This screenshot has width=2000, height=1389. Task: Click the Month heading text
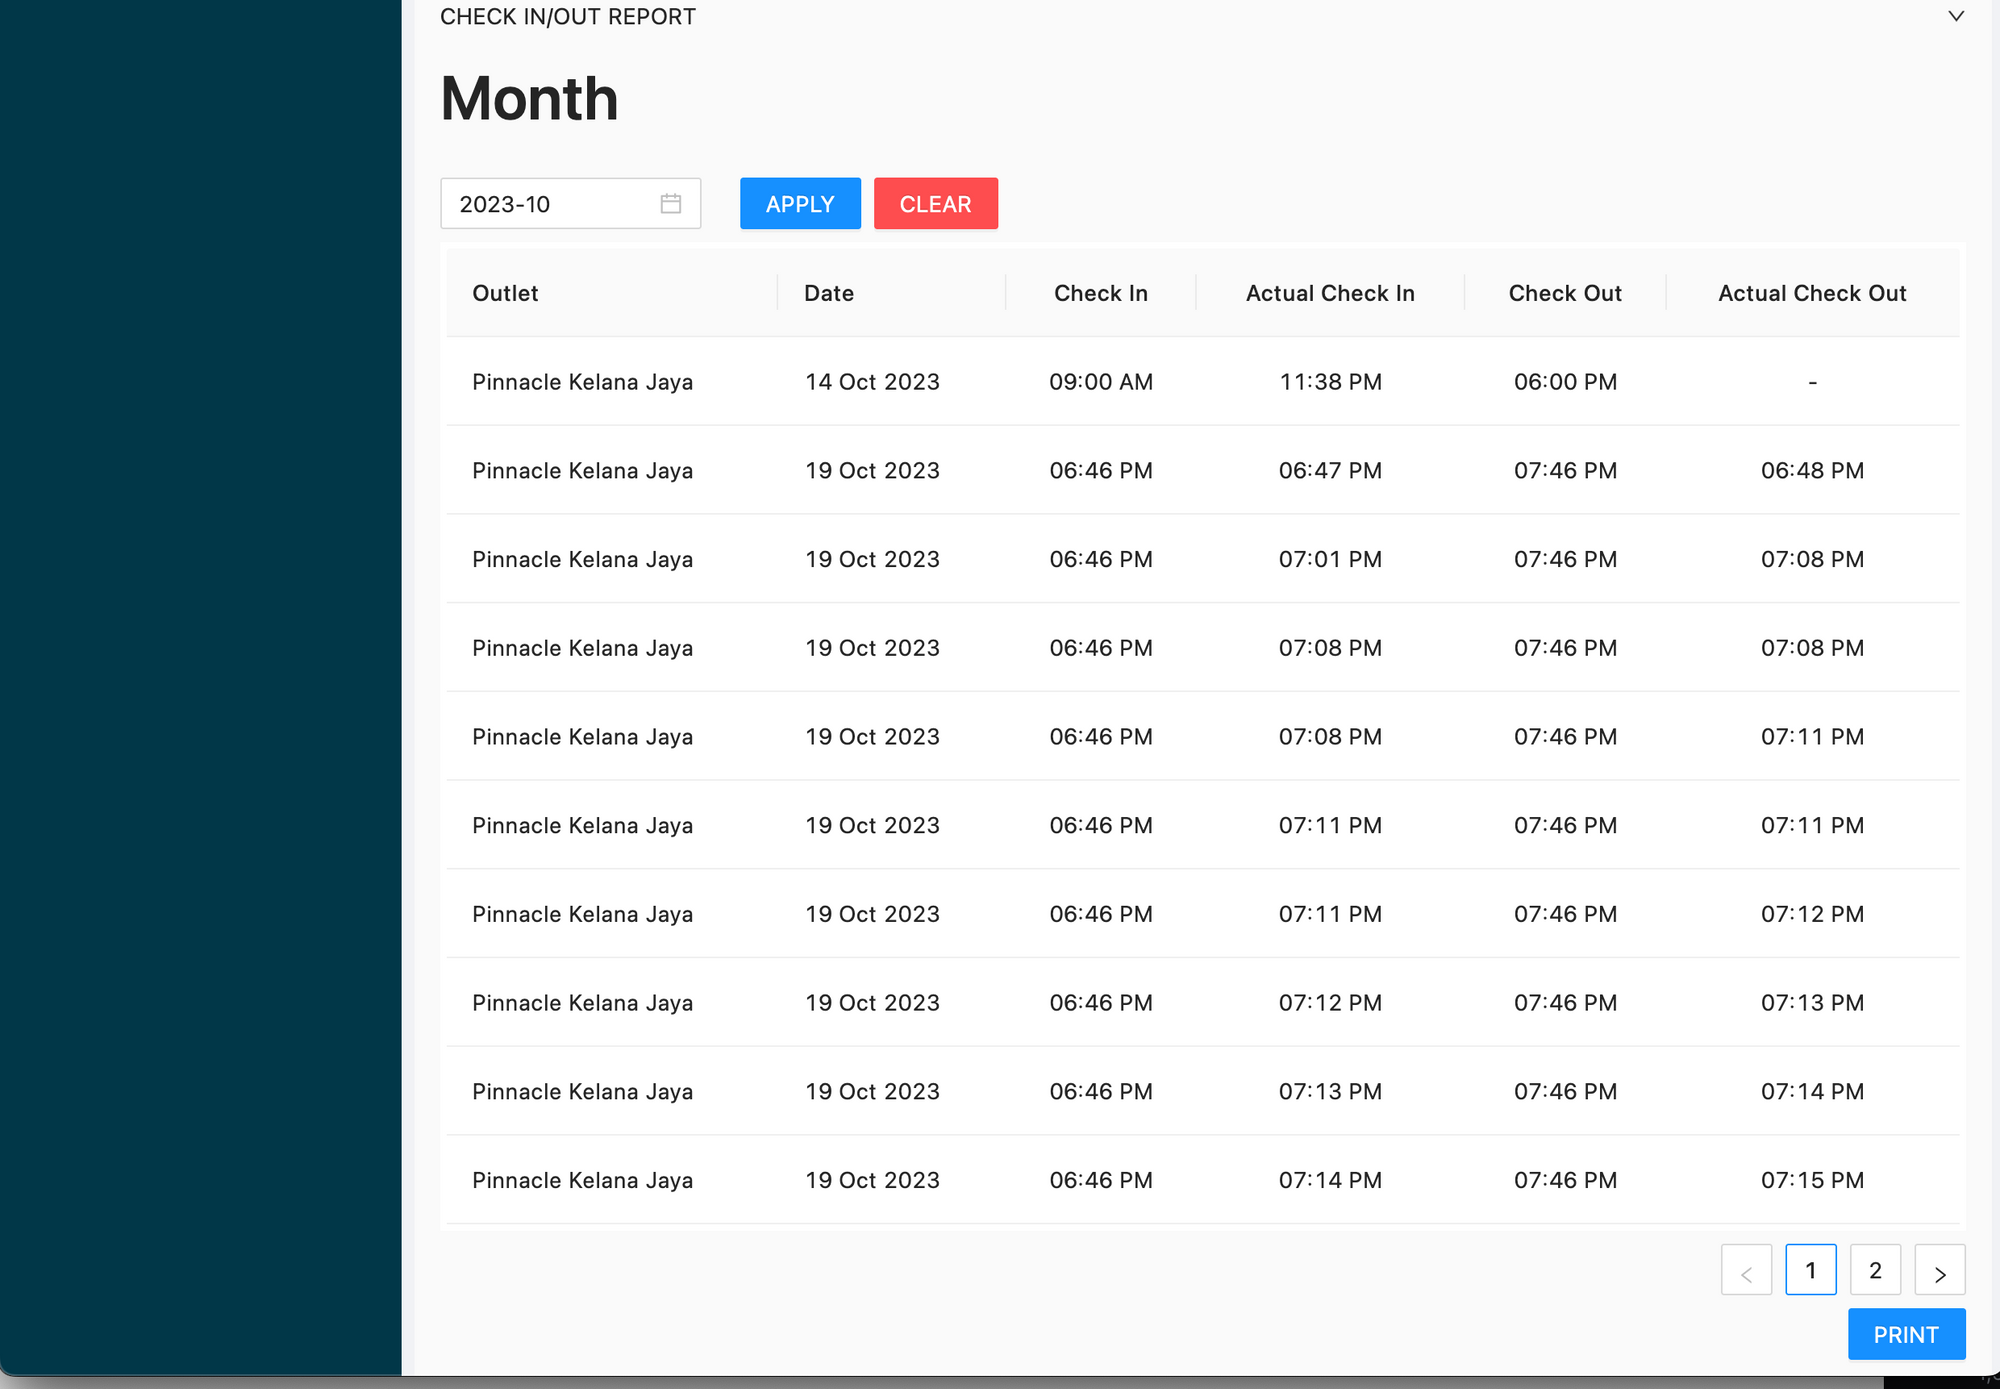tap(529, 99)
